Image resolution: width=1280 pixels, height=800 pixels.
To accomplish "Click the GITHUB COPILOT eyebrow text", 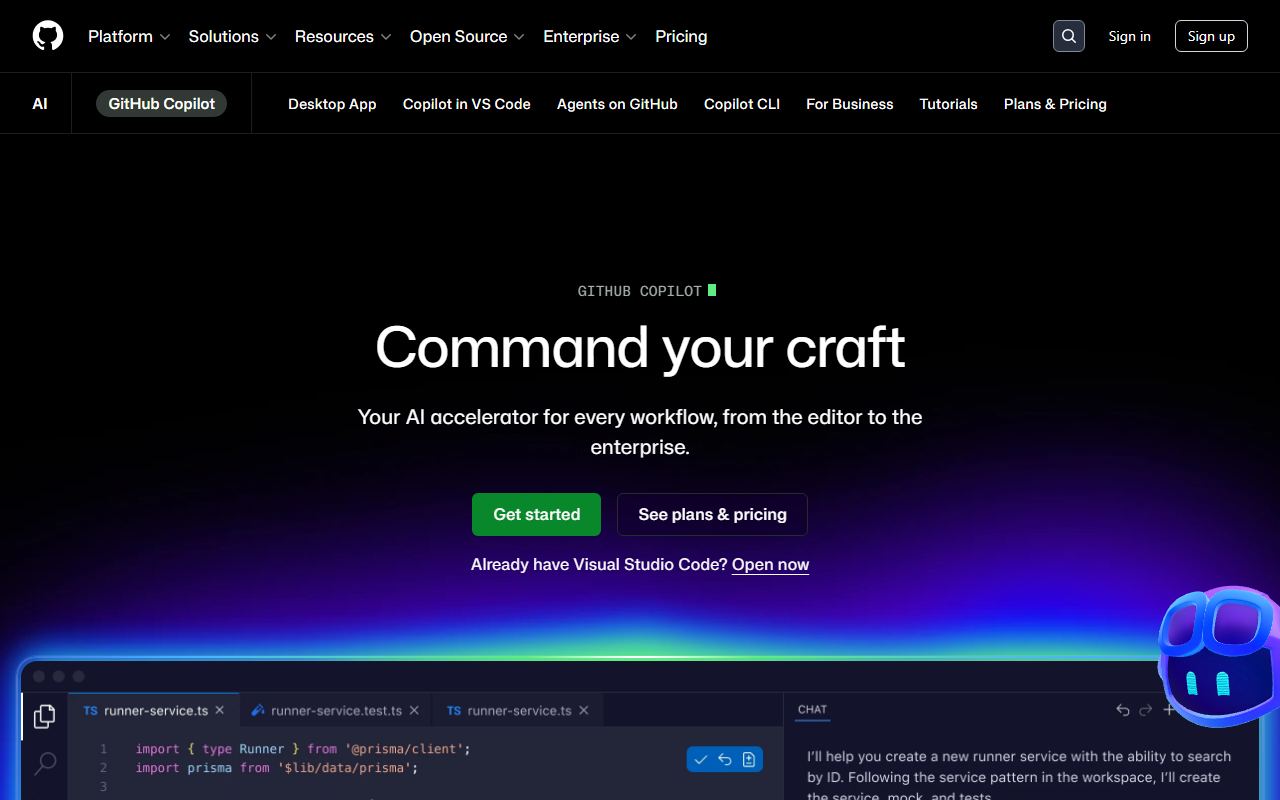I will tap(640, 291).
